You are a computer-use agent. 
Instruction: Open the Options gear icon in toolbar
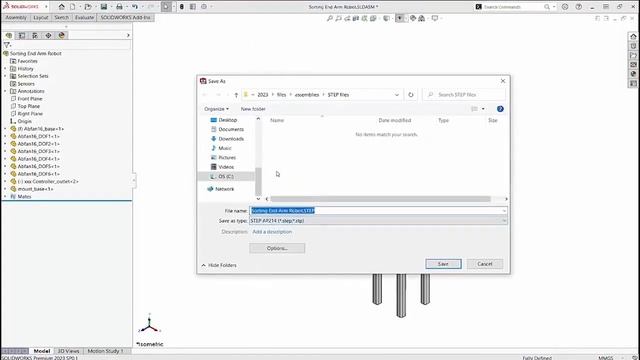tap(204, 7)
